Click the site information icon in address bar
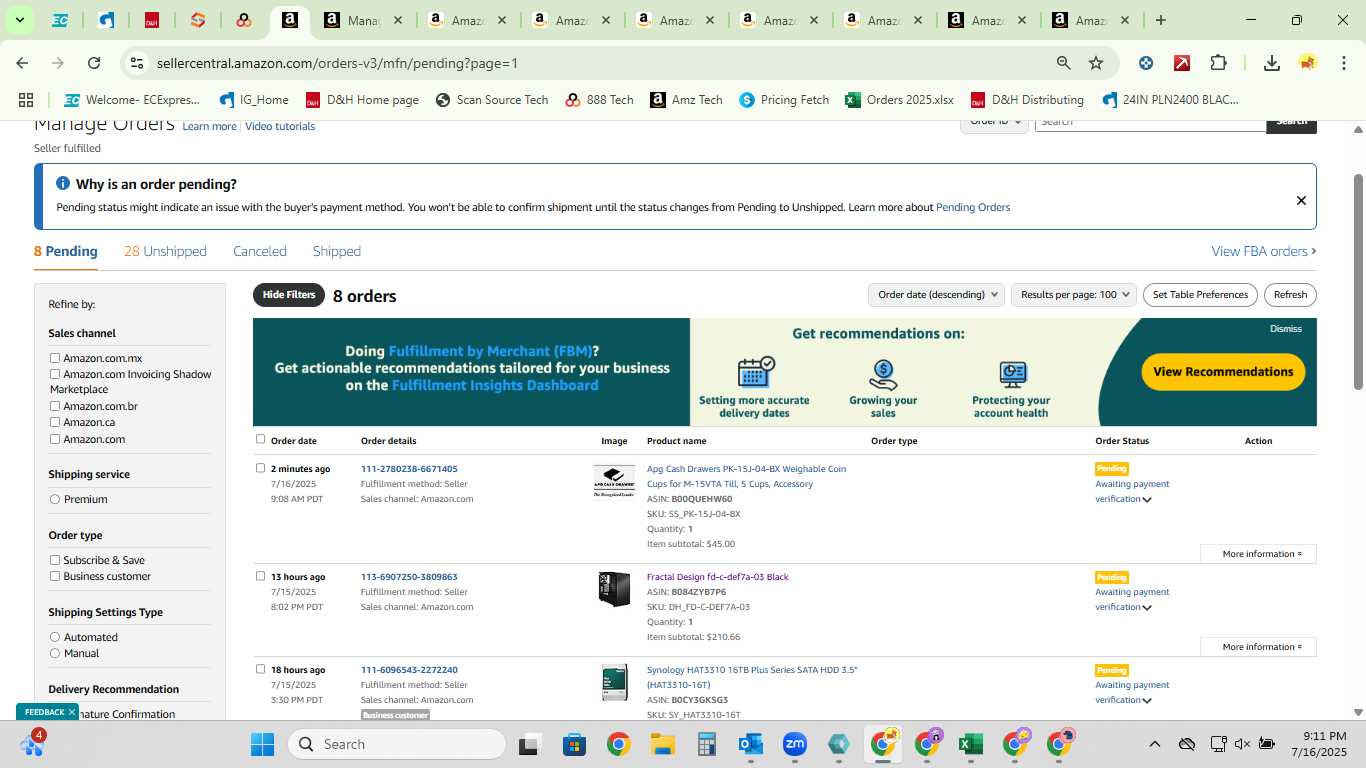This screenshot has width=1366, height=768. point(137,63)
